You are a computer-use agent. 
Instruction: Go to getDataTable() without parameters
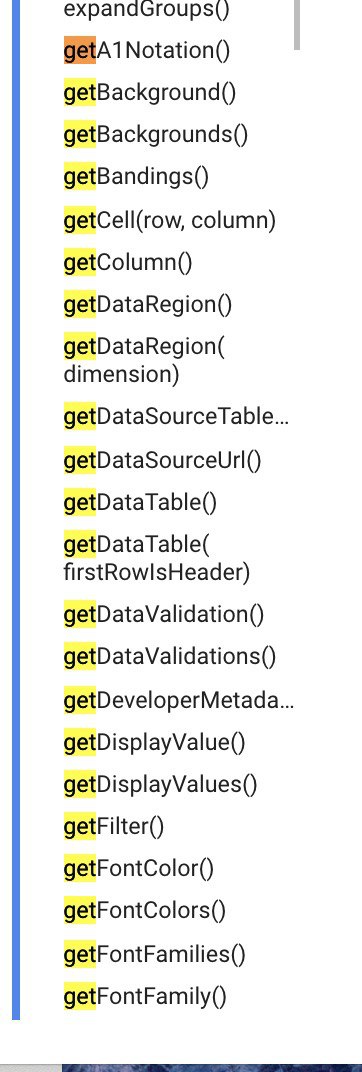click(x=140, y=502)
